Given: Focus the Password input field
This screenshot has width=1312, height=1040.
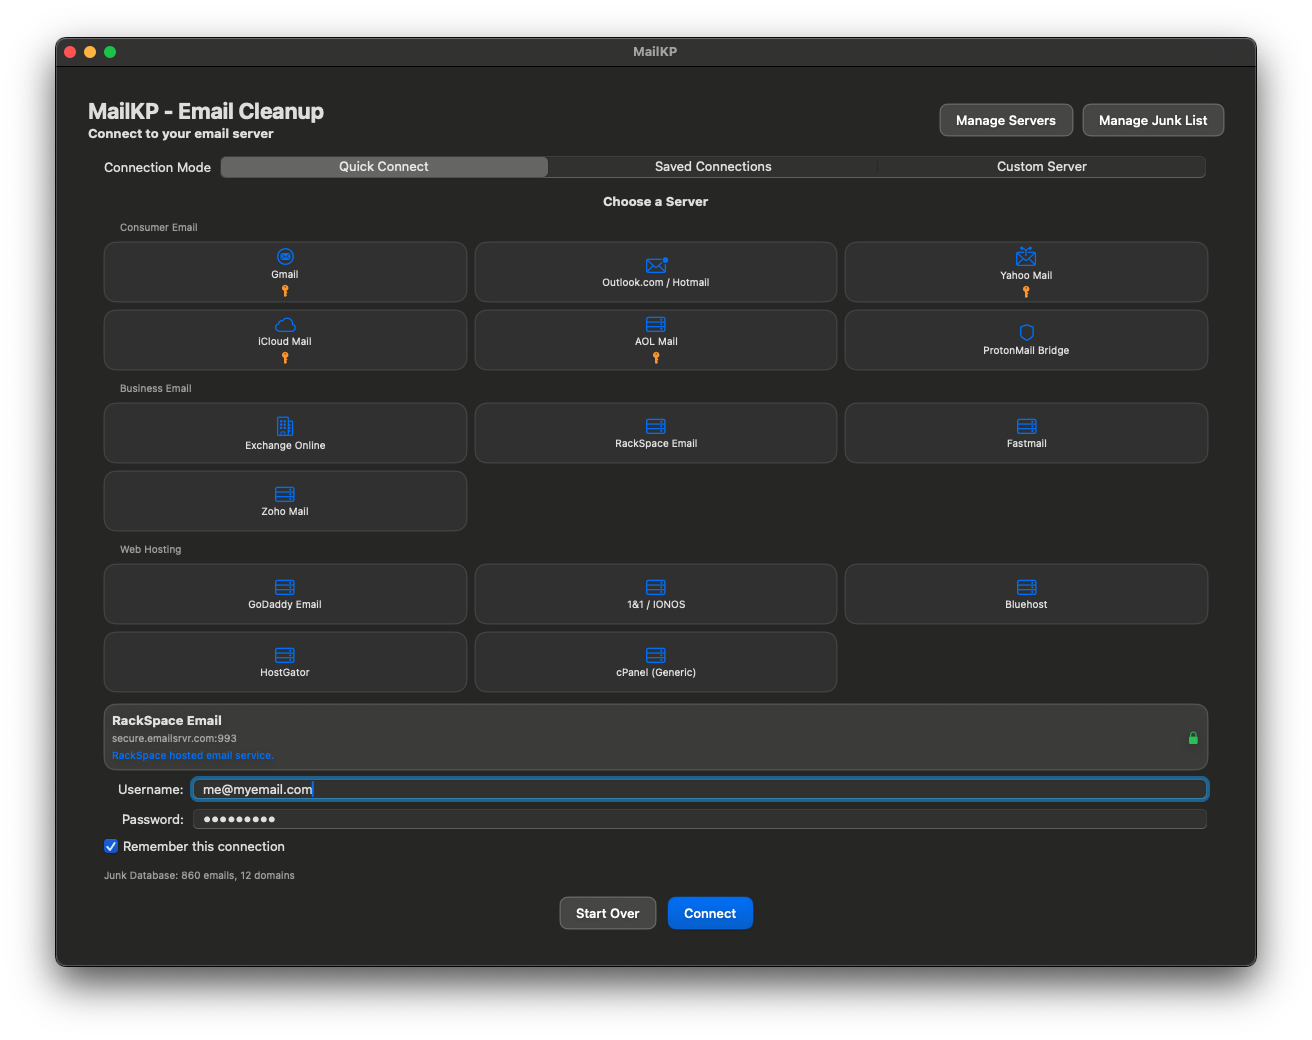Looking at the screenshot, I should click(700, 819).
